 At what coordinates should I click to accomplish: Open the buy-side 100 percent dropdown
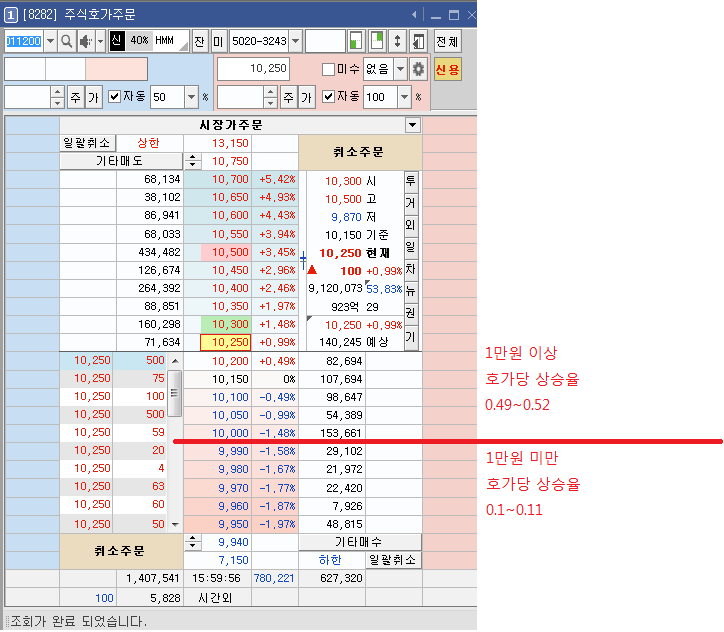point(404,97)
